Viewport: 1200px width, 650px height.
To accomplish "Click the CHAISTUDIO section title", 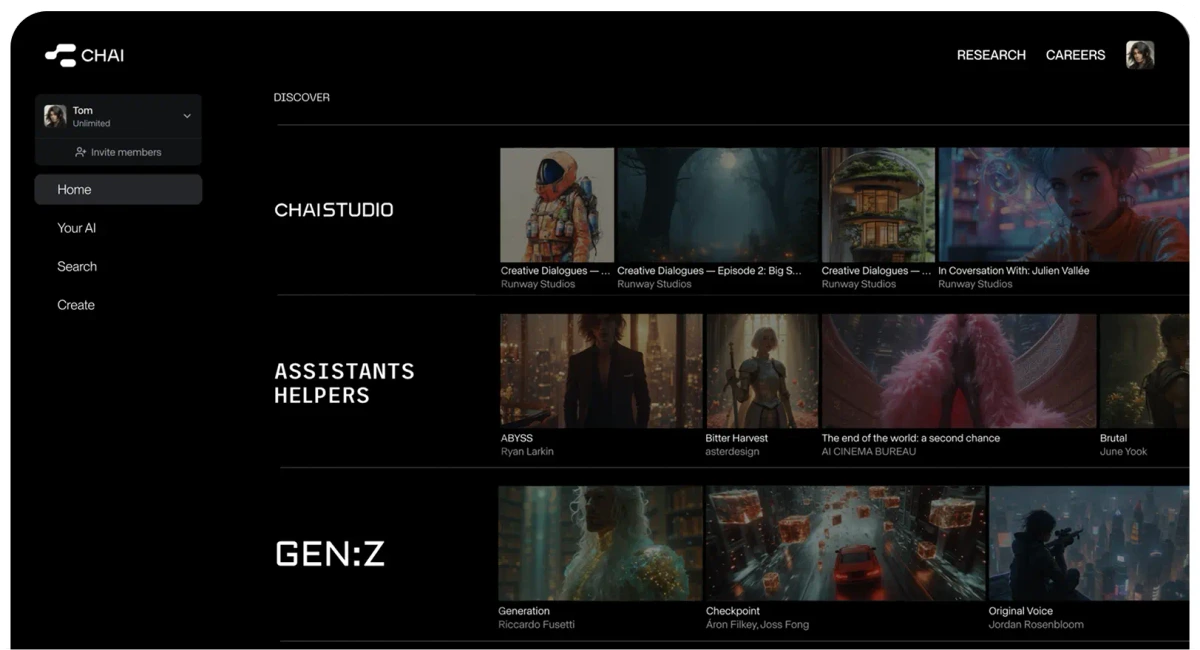I will [333, 210].
